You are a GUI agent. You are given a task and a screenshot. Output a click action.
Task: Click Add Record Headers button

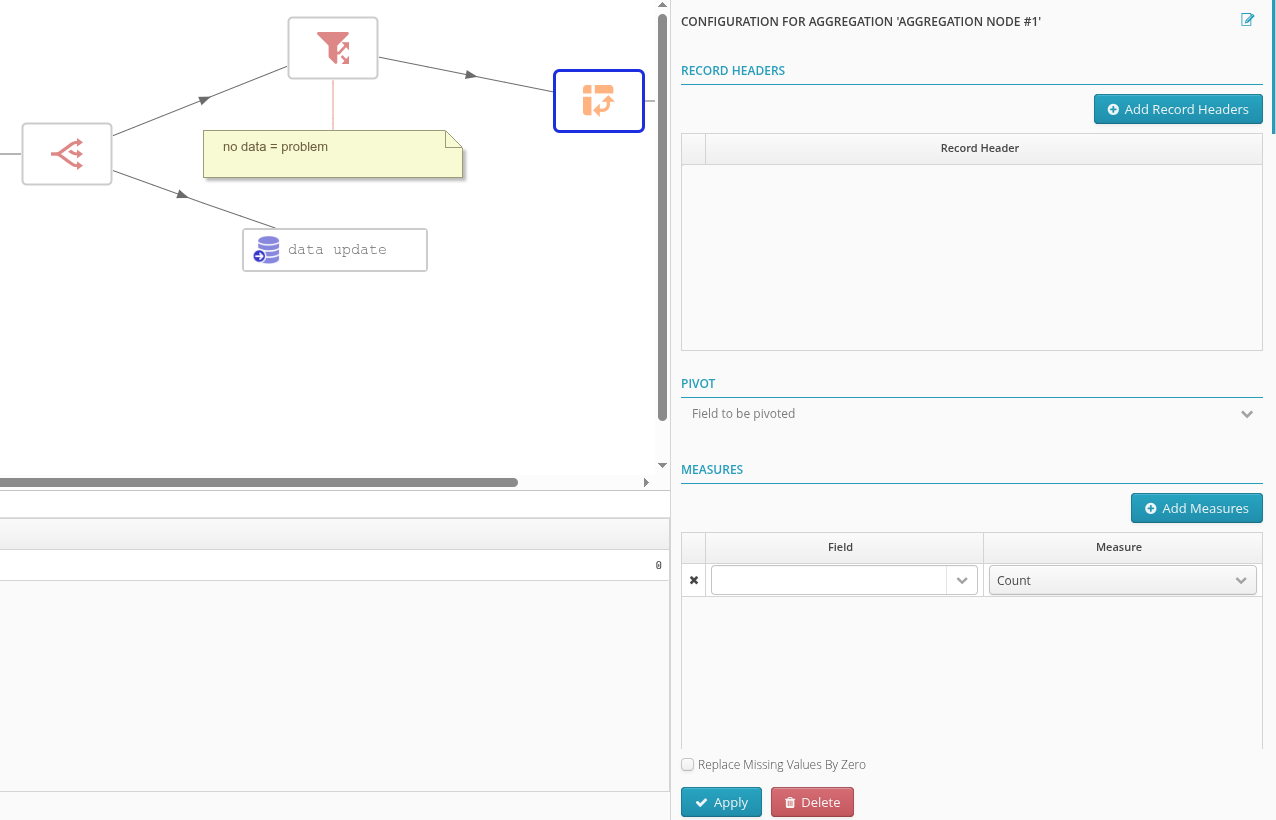coord(1178,109)
